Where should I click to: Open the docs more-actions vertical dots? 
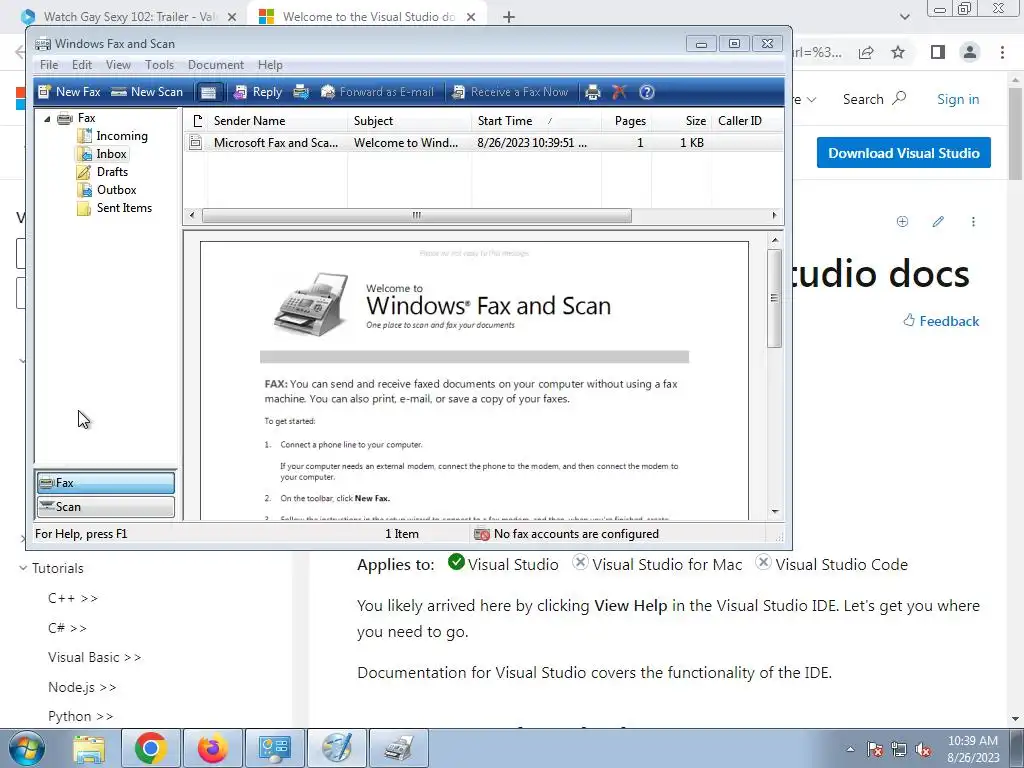[x=973, y=221]
